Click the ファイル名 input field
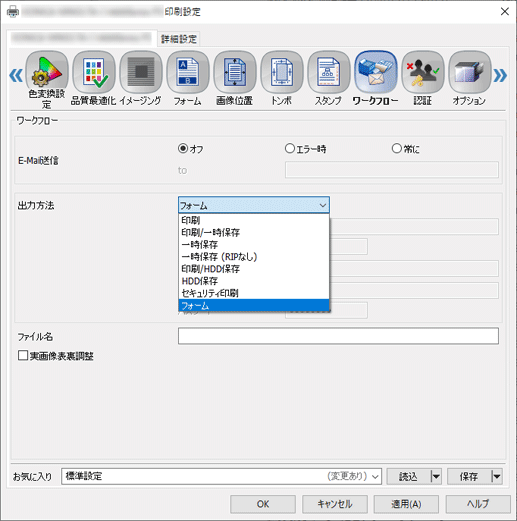The width and height of the screenshot is (517, 521). pyautogui.click(x=338, y=336)
